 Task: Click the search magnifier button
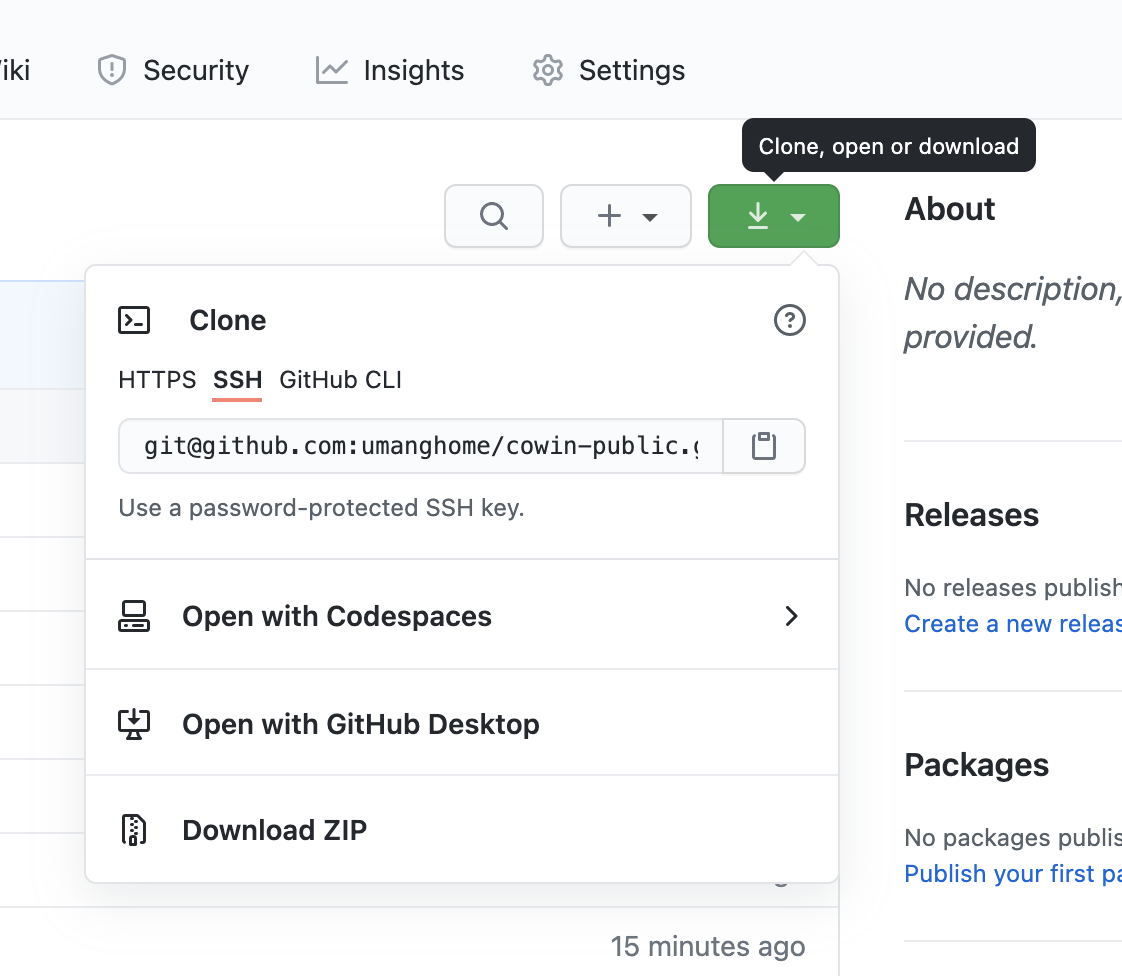coord(494,216)
